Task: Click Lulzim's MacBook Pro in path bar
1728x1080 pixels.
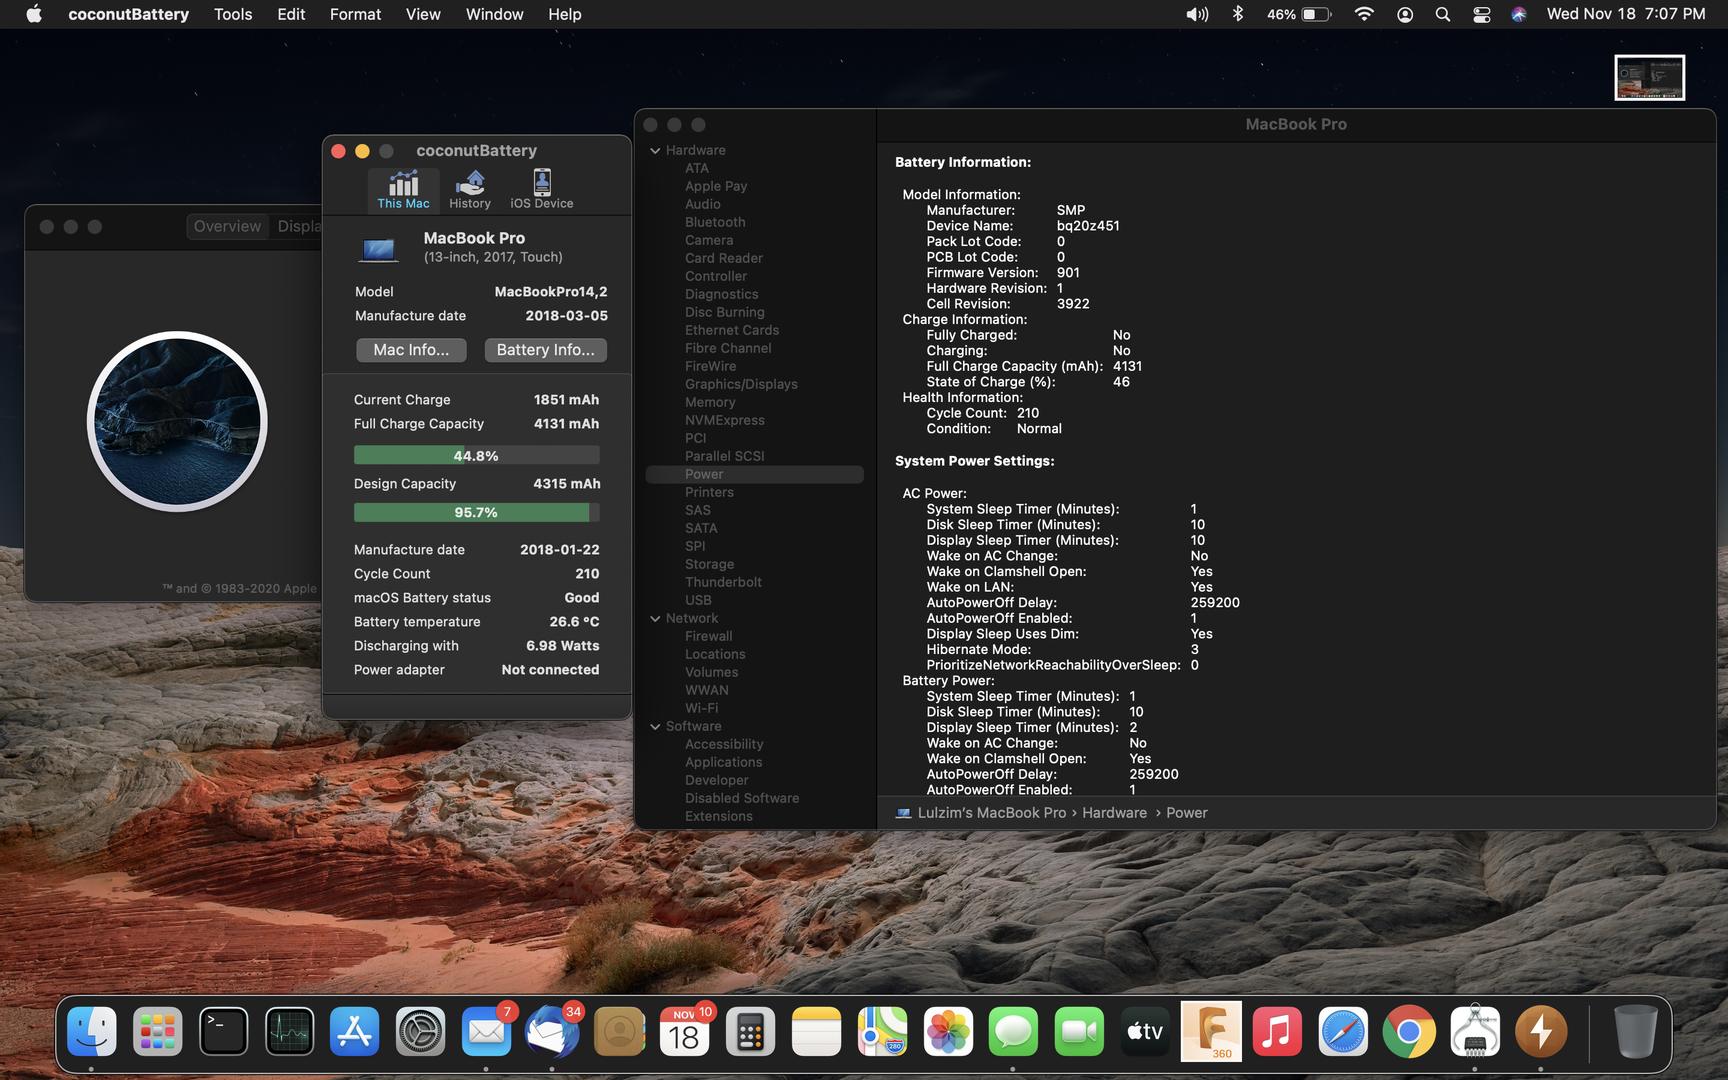Action: click(x=992, y=813)
